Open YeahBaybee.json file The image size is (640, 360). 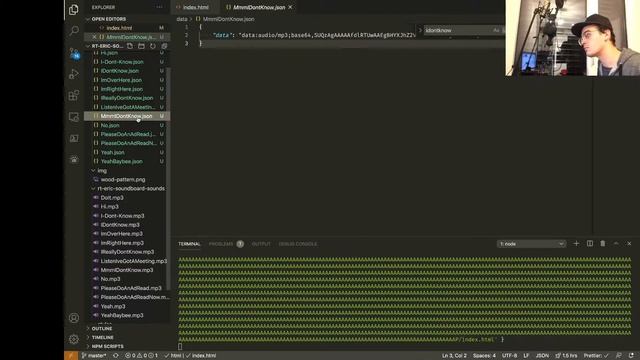127,161
